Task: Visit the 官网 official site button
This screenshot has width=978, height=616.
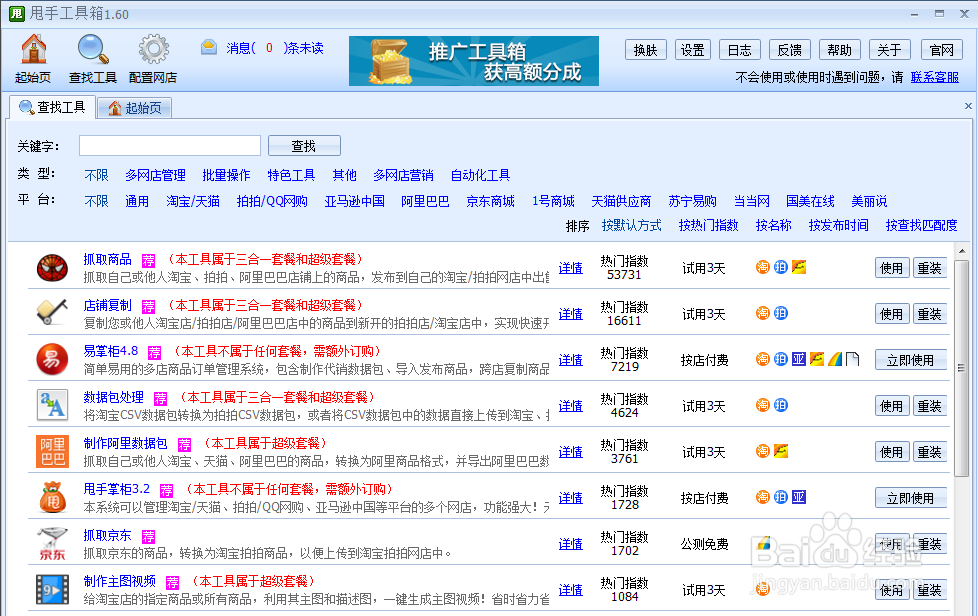Action: (x=942, y=50)
